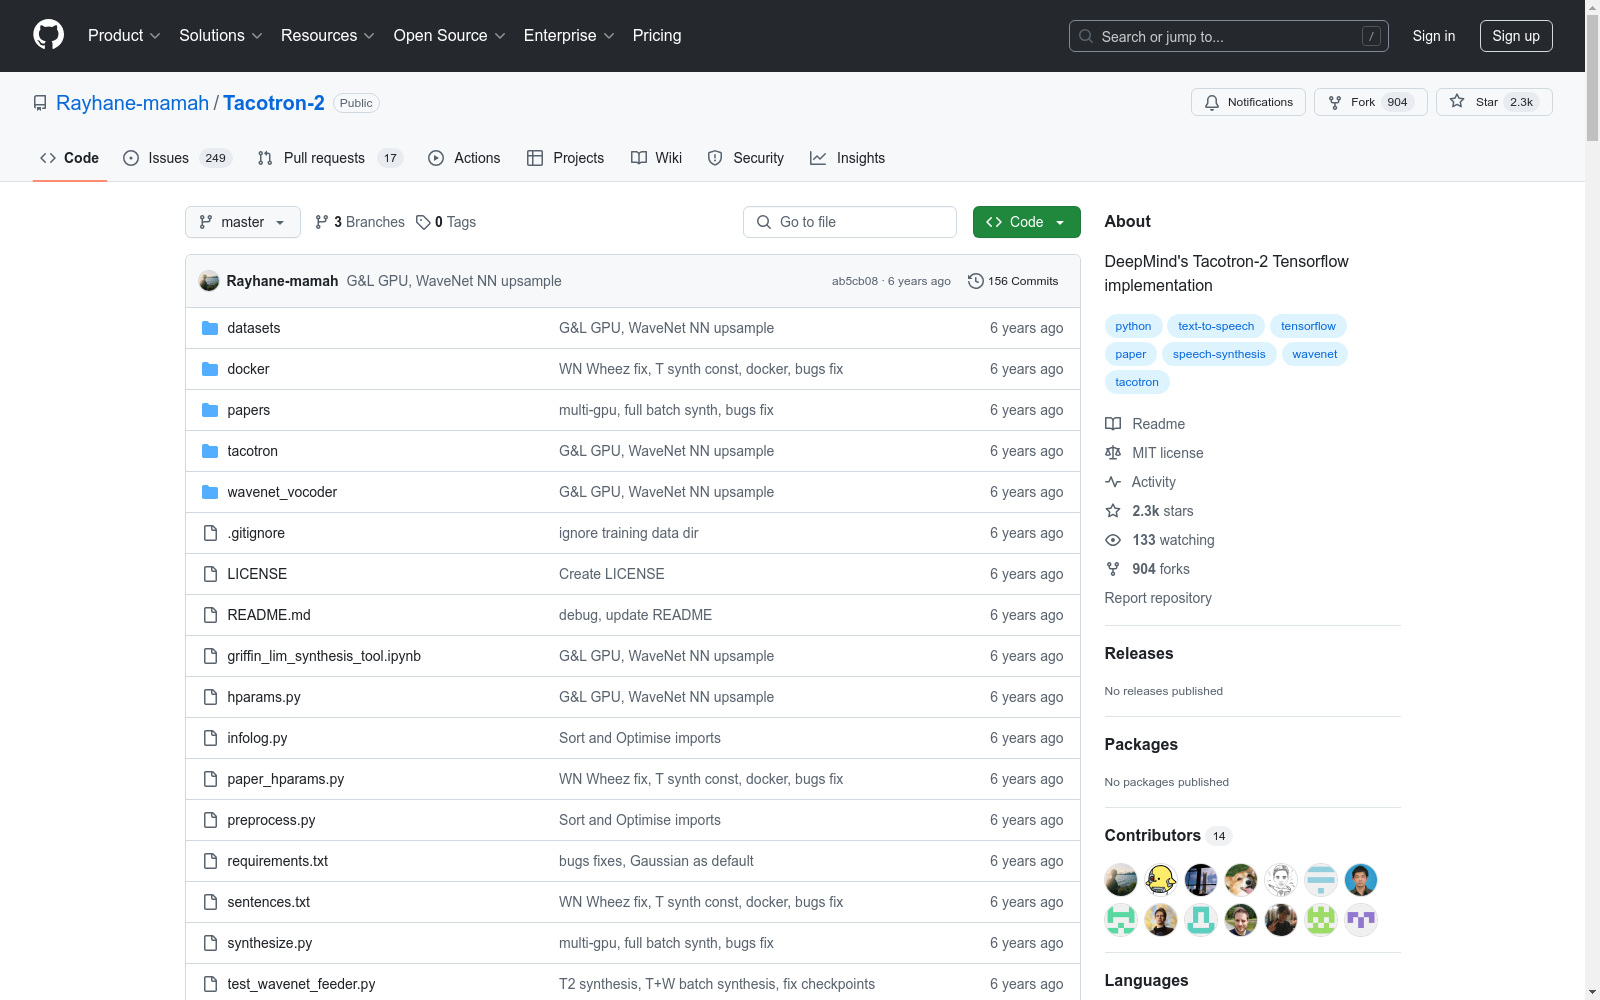Click the search magnifier icon in header
1600x1000 pixels.
pos(1086,36)
